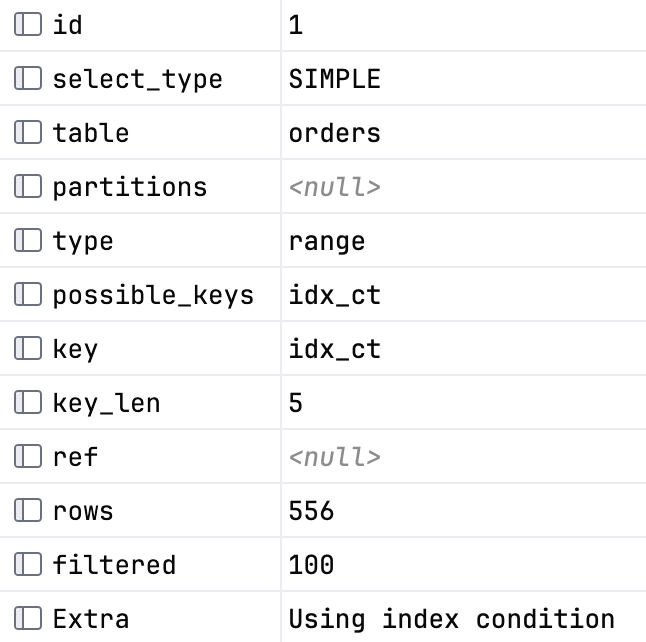Click the column icon next to type

click(28, 240)
